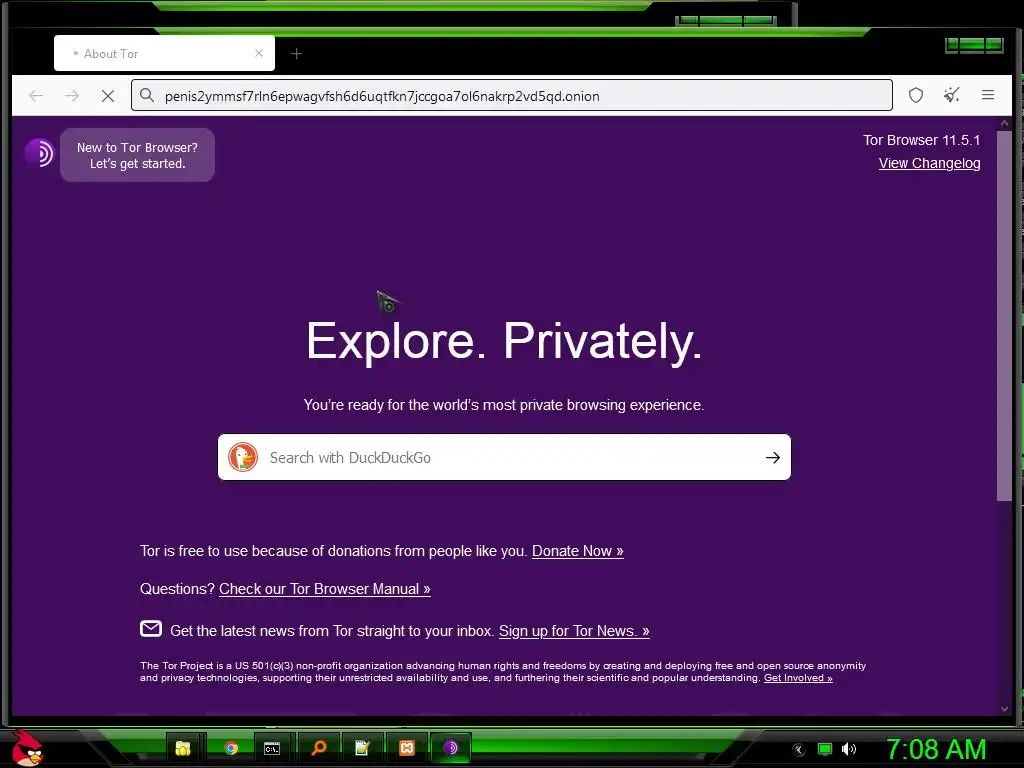Open the orange magnifier search taskbar icon
Image resolution: width=1024 pixels, height=768 pixels.
click(x=319, y=748)
